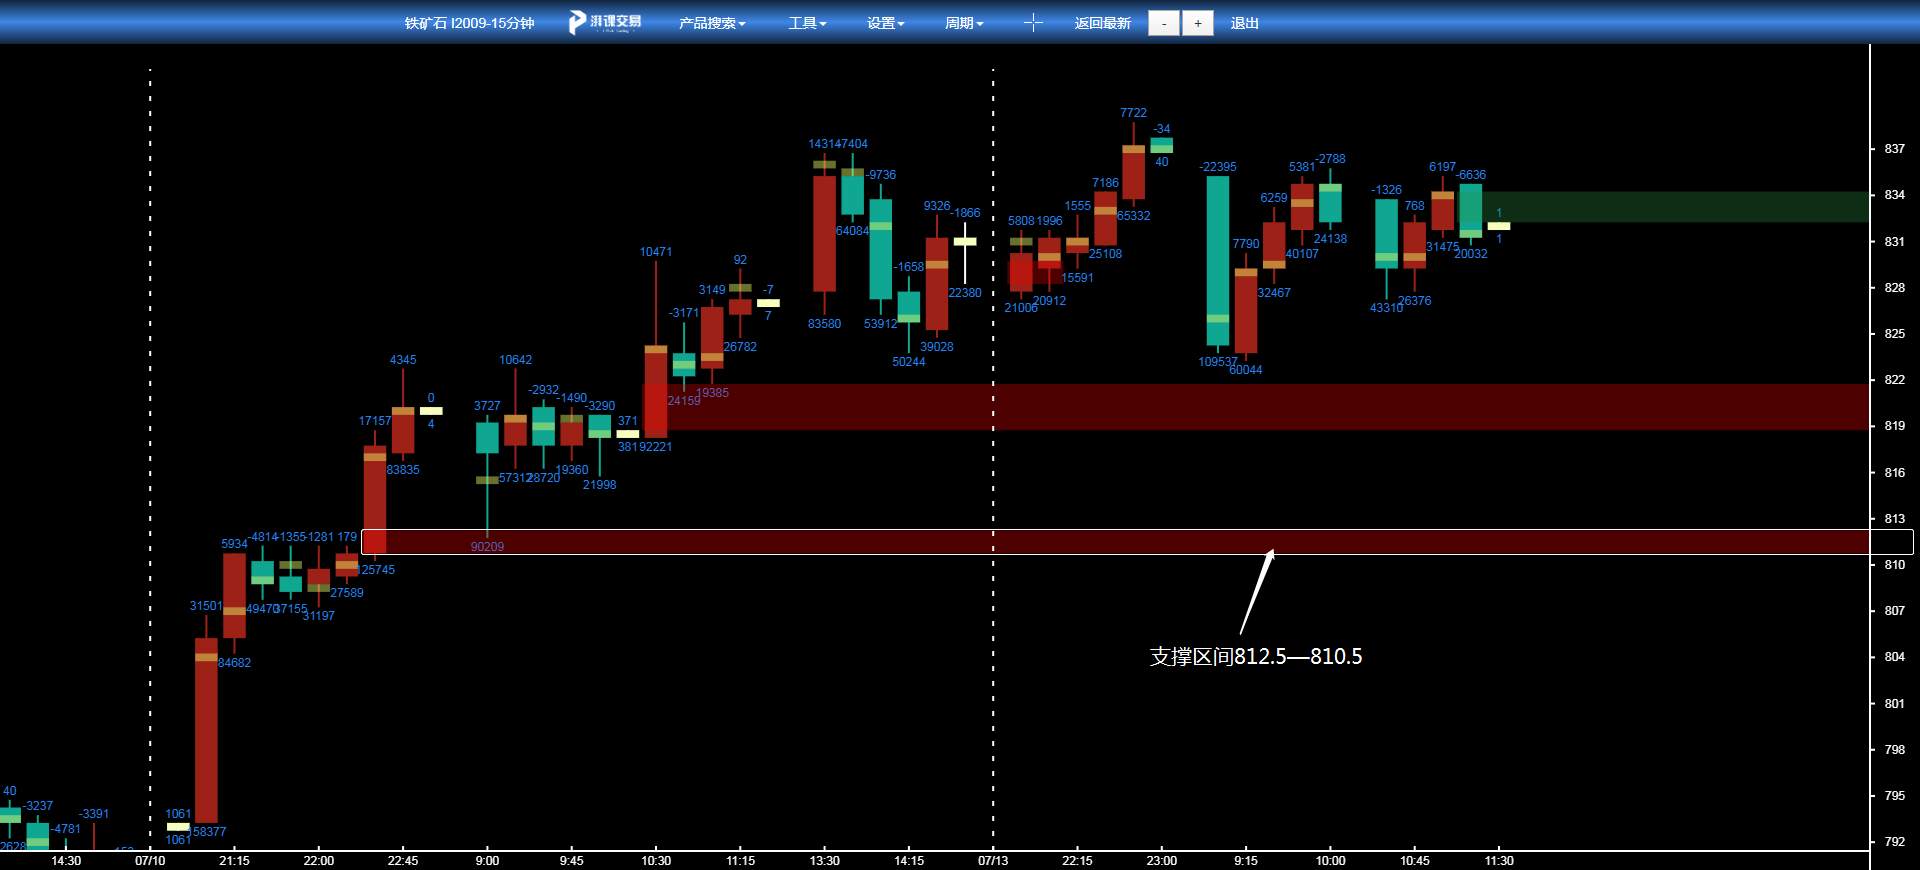
Task: Click the 792 price axis label
Action: 1894,842
